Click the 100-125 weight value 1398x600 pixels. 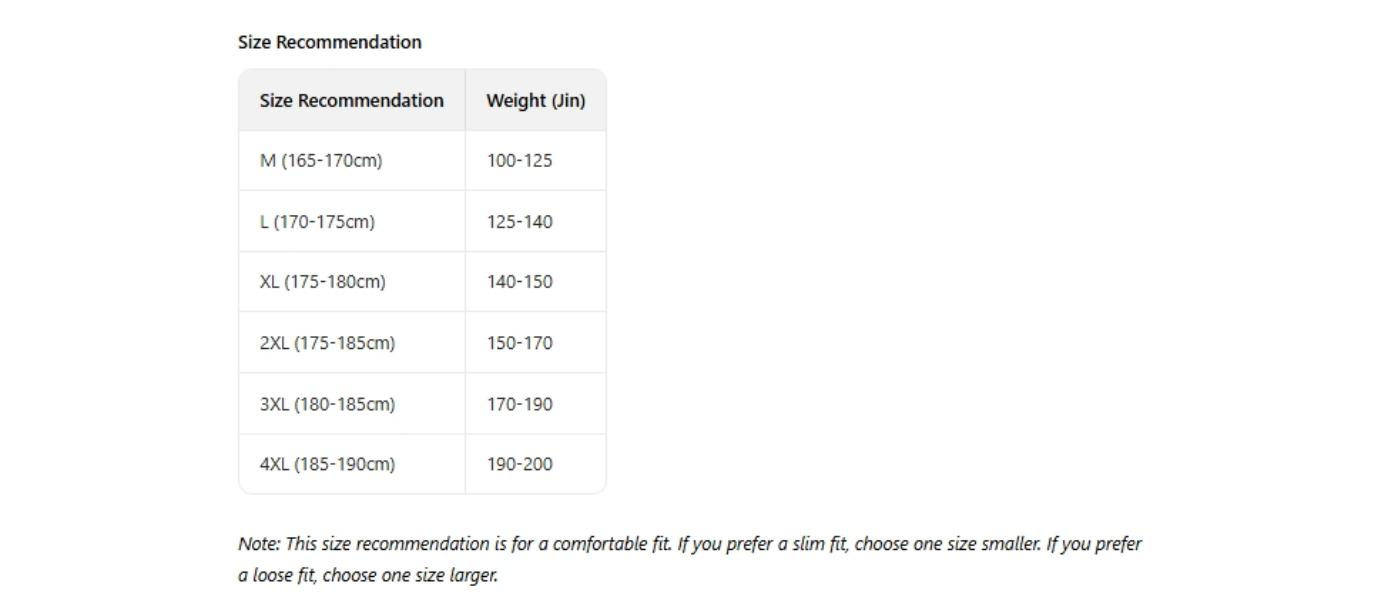coord(519,160)
